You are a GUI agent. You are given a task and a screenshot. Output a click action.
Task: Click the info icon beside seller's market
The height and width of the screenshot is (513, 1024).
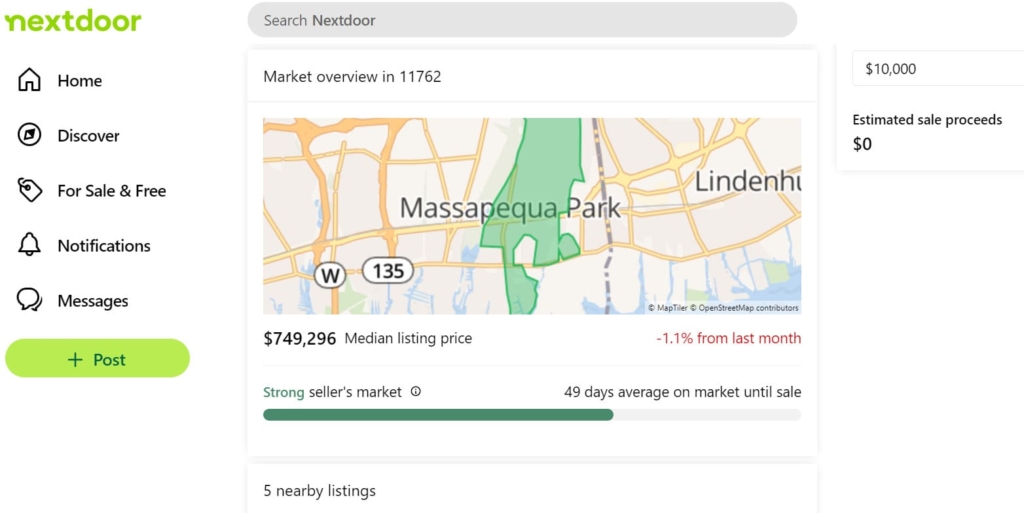[x=415, y=392]
